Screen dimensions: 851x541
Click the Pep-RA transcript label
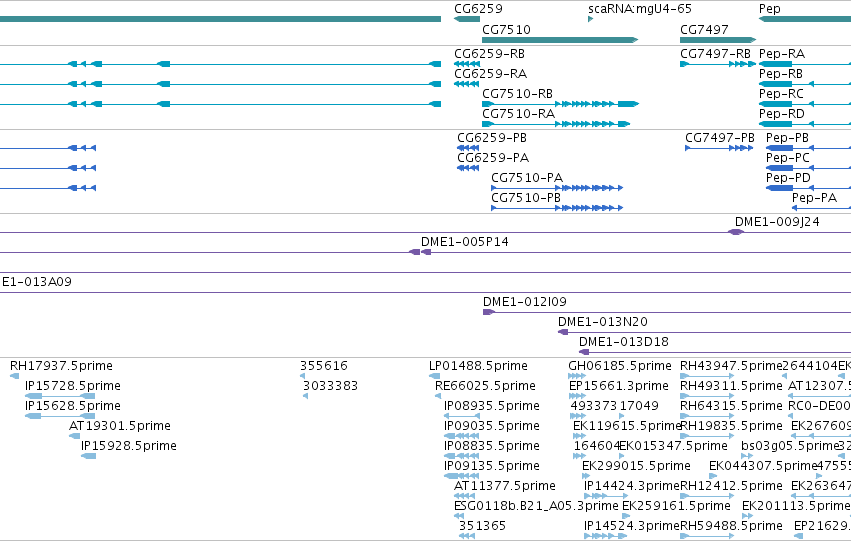tap(782, 54)
